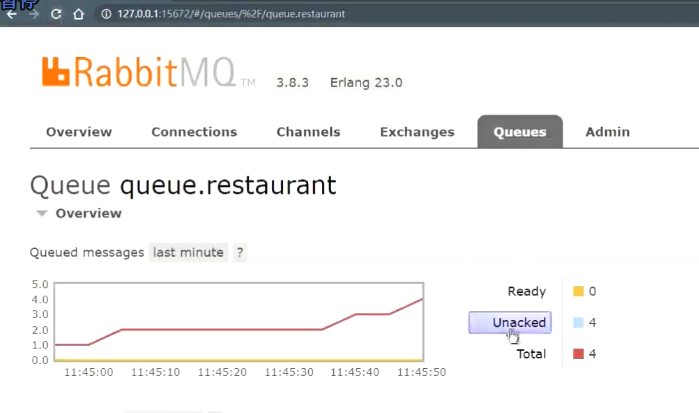
Task: Switch to the Channels tab
Action: click(x=308, y=132)
